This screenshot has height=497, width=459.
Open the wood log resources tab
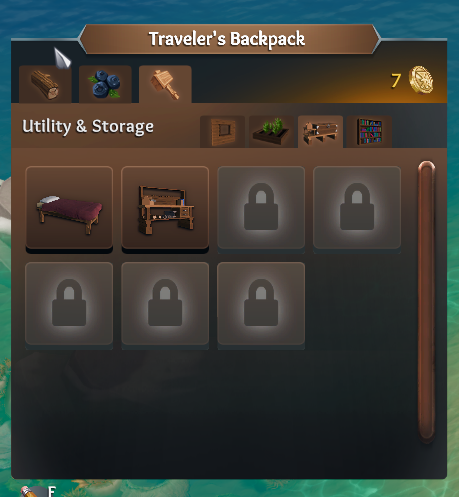coord(45,84)
